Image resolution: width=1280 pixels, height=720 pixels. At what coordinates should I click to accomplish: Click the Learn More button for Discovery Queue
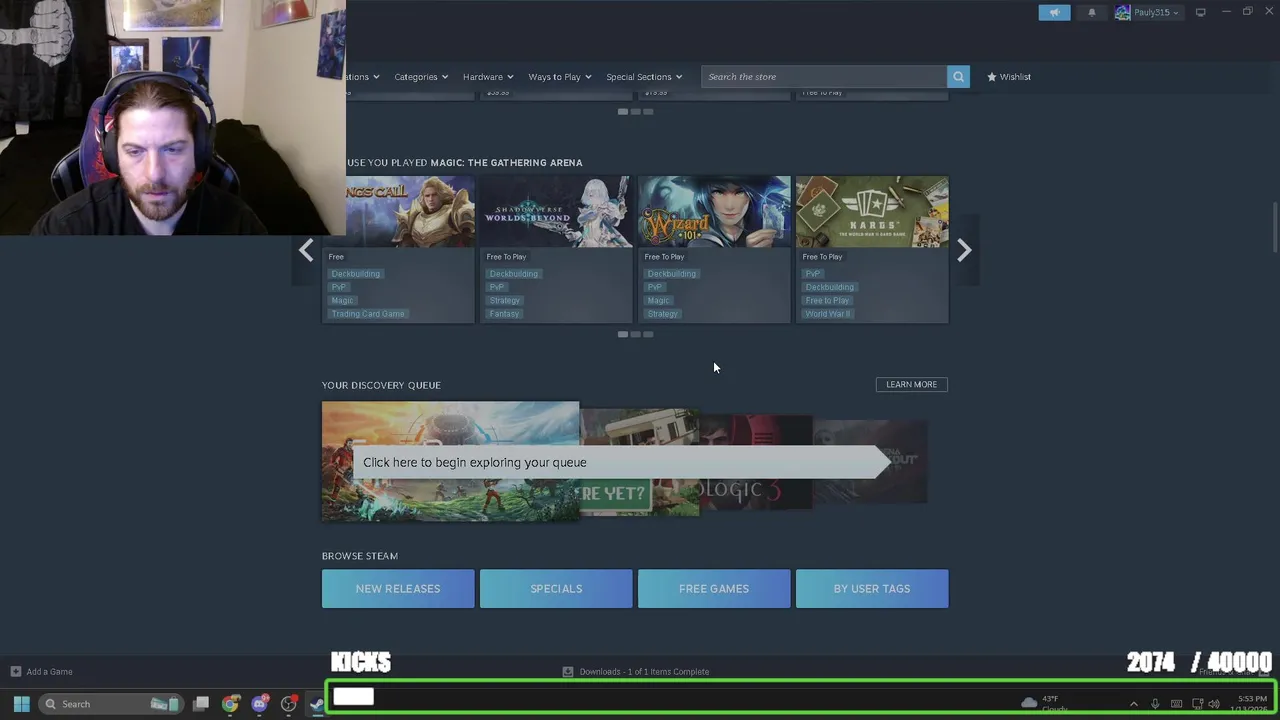pos(911,384)
